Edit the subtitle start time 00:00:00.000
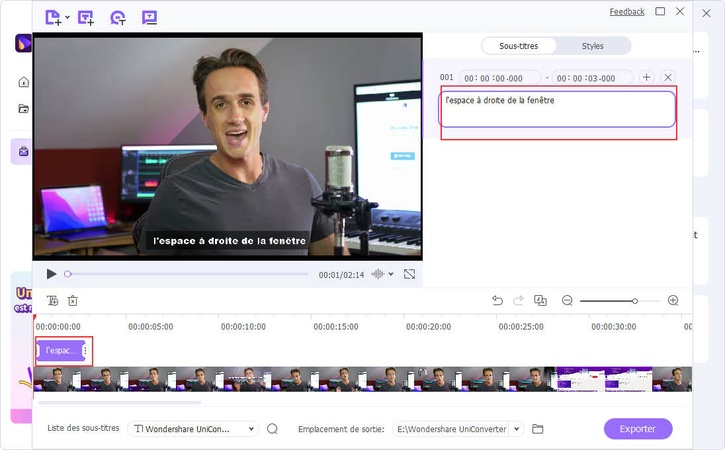 (499, 78)
